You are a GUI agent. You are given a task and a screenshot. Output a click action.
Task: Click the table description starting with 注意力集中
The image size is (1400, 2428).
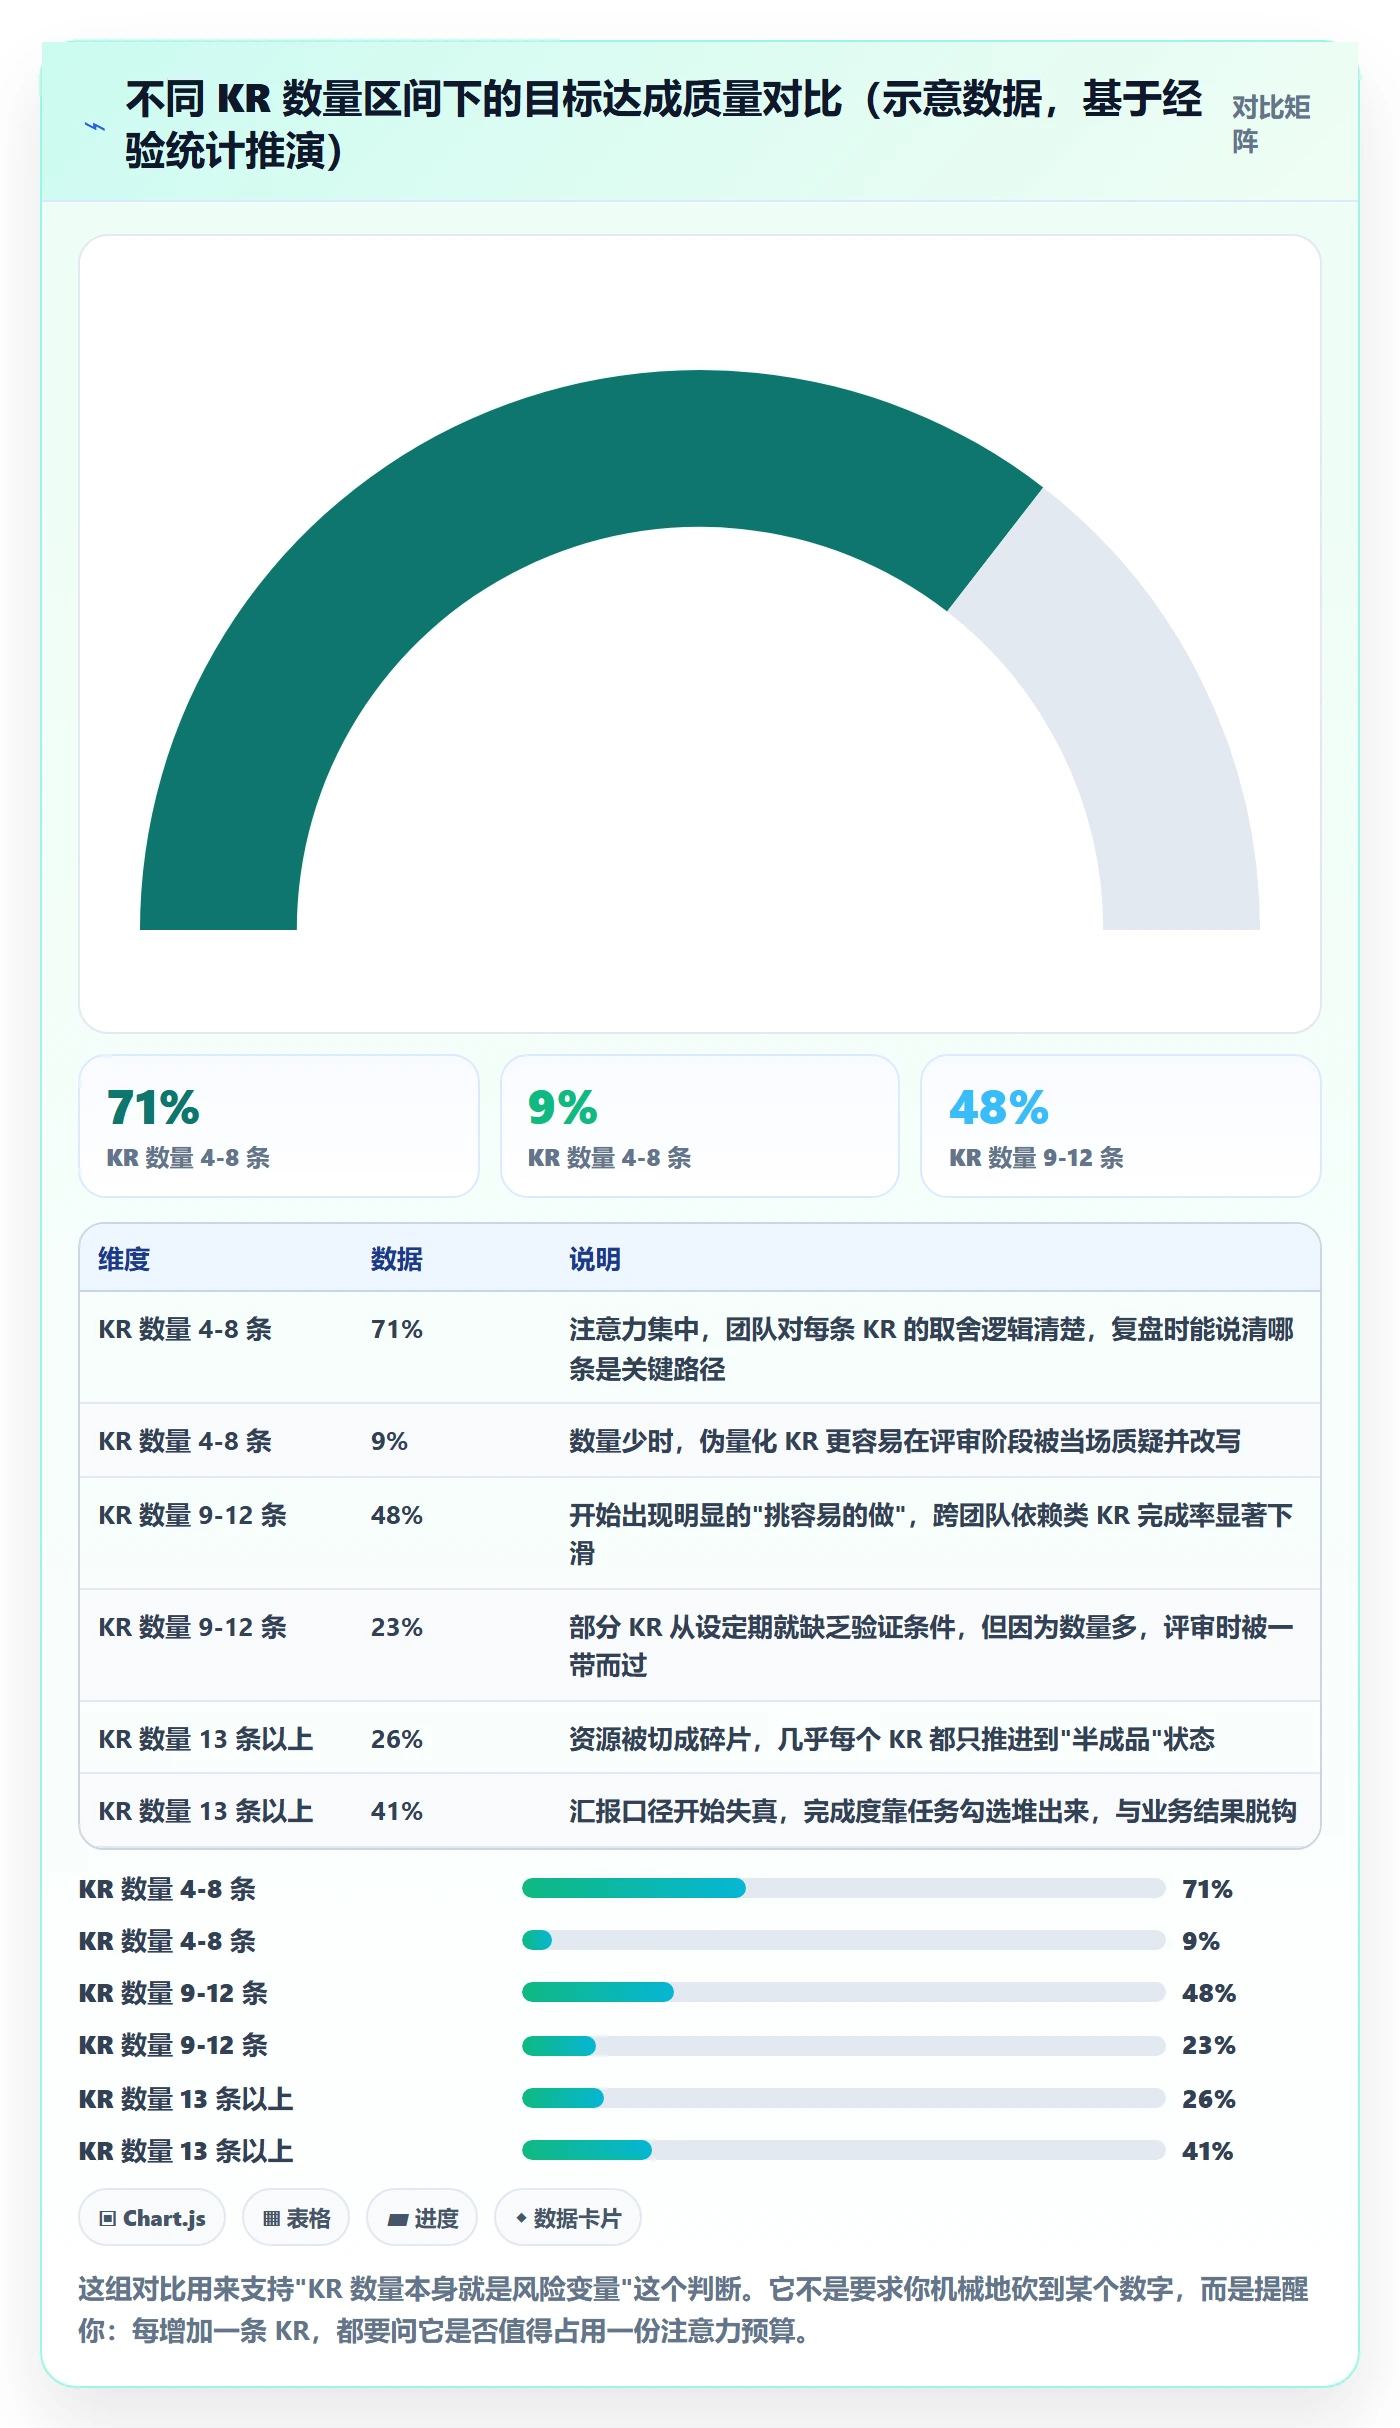[931, 1348]
